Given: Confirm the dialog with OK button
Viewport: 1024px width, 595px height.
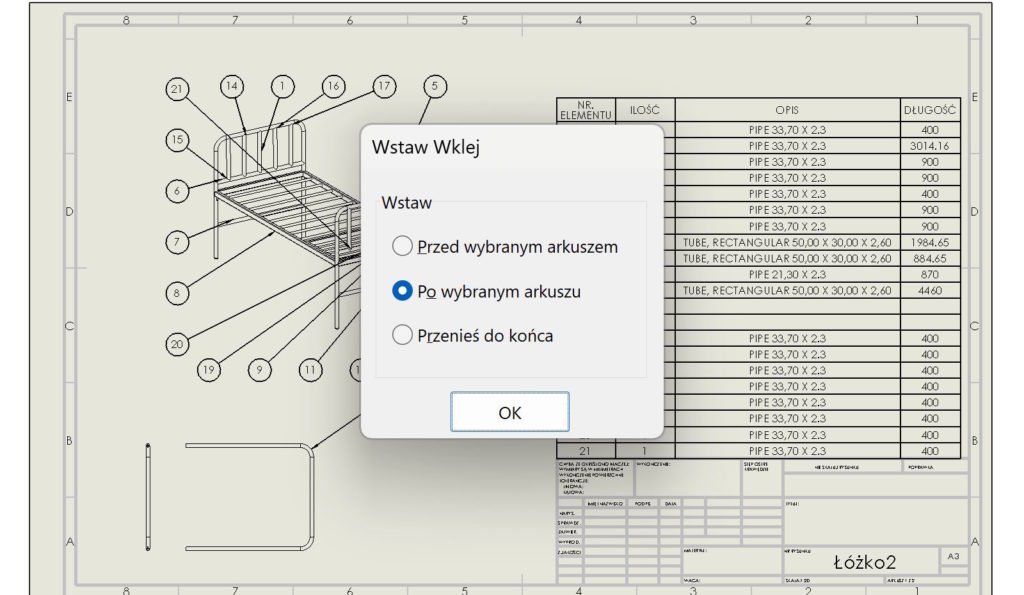Looking at the screenshot, I should click(x=509, y=412).
